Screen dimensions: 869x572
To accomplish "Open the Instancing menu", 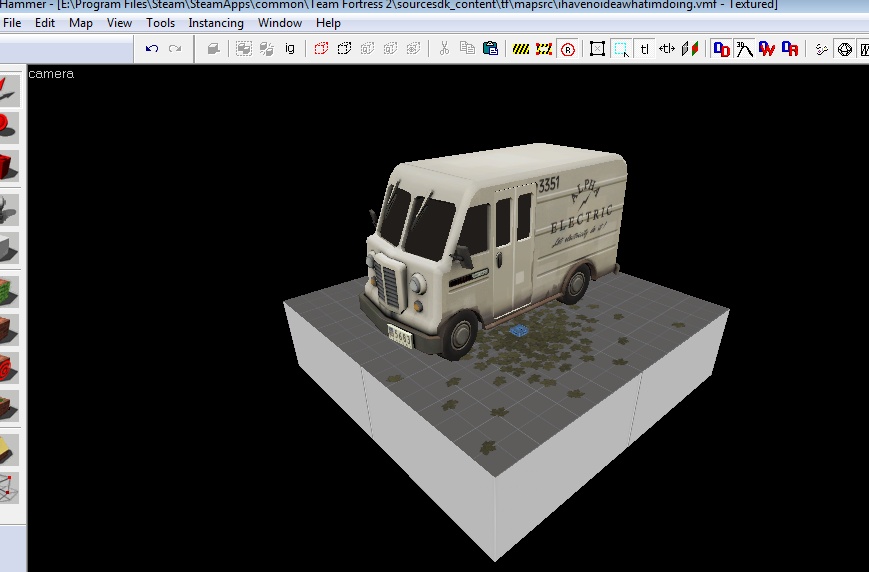I will pyautogui.click(x=216, y=23).
